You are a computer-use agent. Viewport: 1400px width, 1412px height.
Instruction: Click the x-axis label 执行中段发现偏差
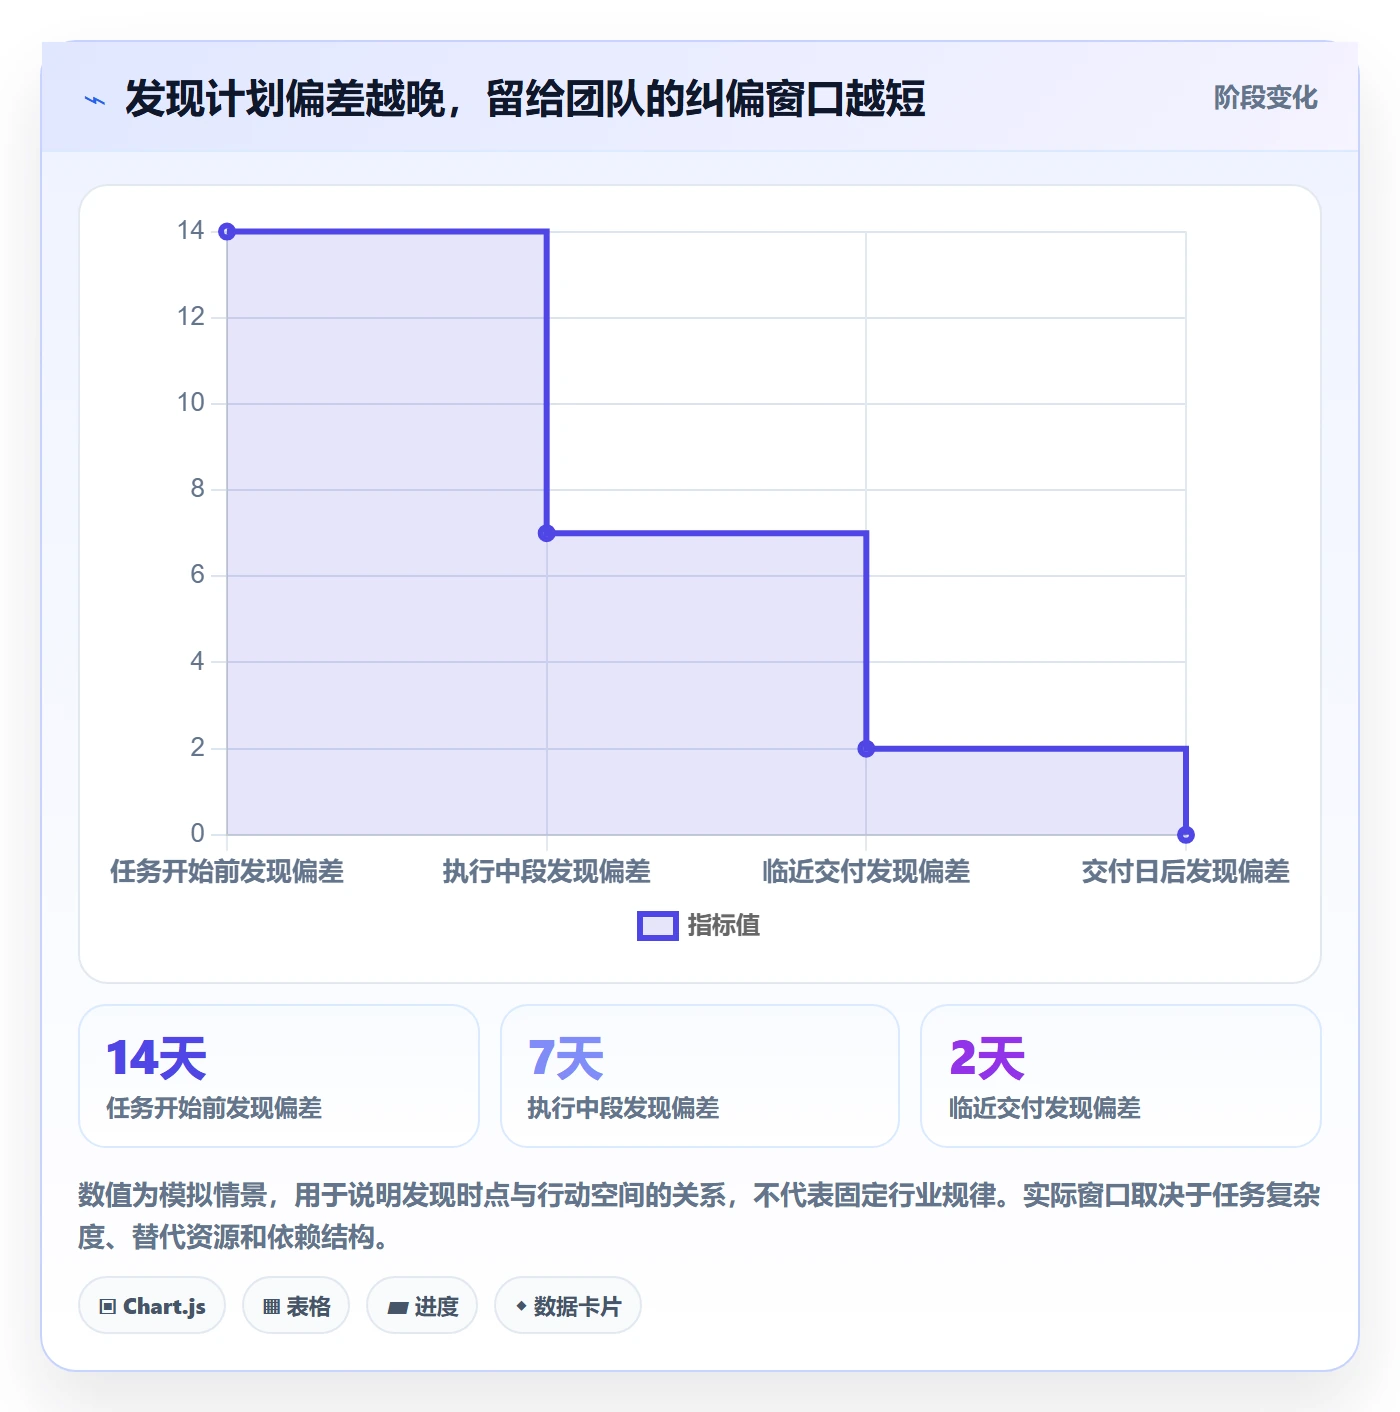tap(547, 872)
